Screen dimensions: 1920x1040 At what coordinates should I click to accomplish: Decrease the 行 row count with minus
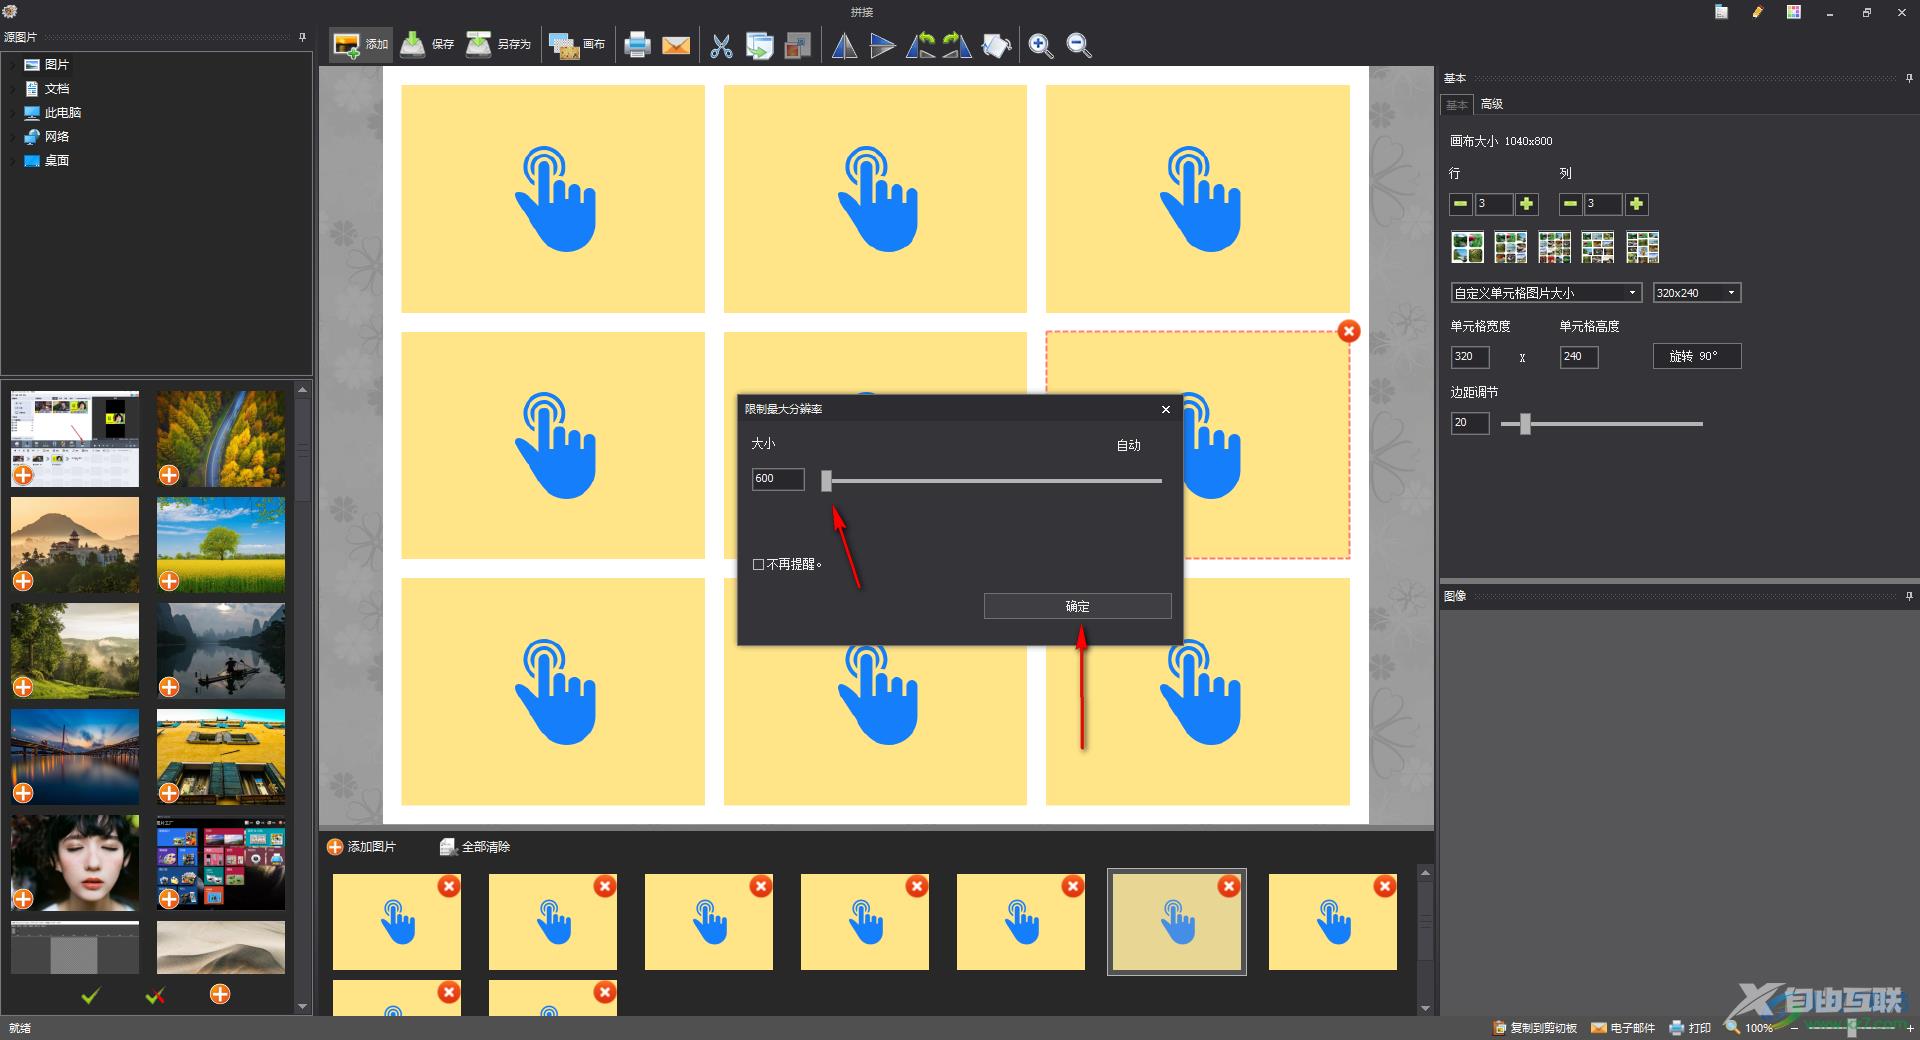1461,204
